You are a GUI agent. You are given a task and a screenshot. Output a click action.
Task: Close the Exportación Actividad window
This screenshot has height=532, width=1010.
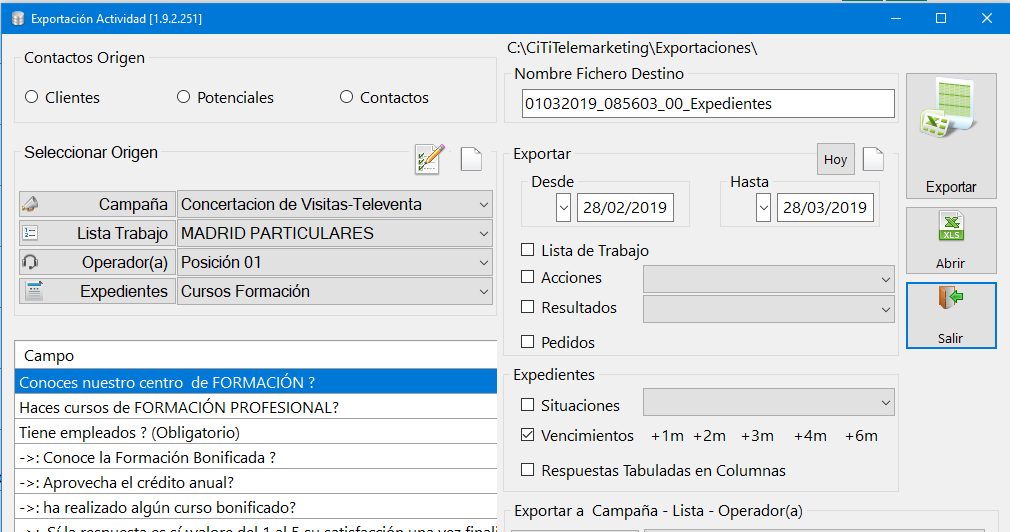tap(986, 18)
